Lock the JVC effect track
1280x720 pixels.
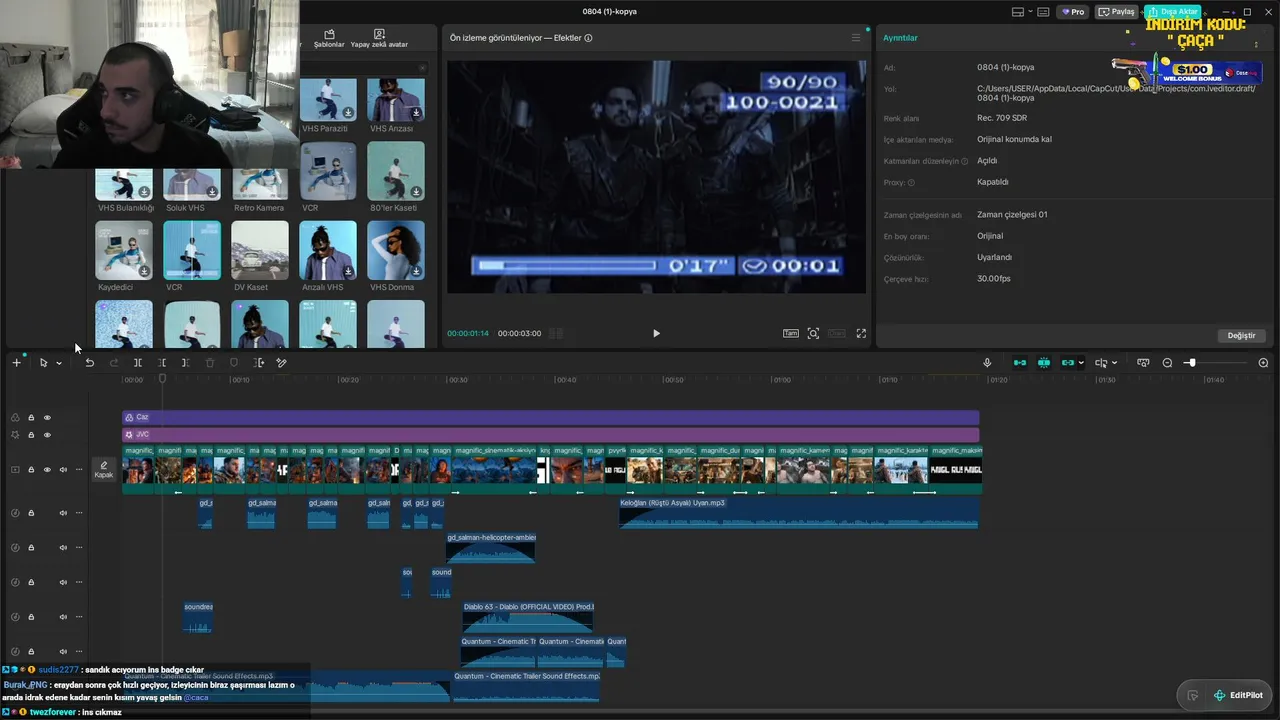31,435
